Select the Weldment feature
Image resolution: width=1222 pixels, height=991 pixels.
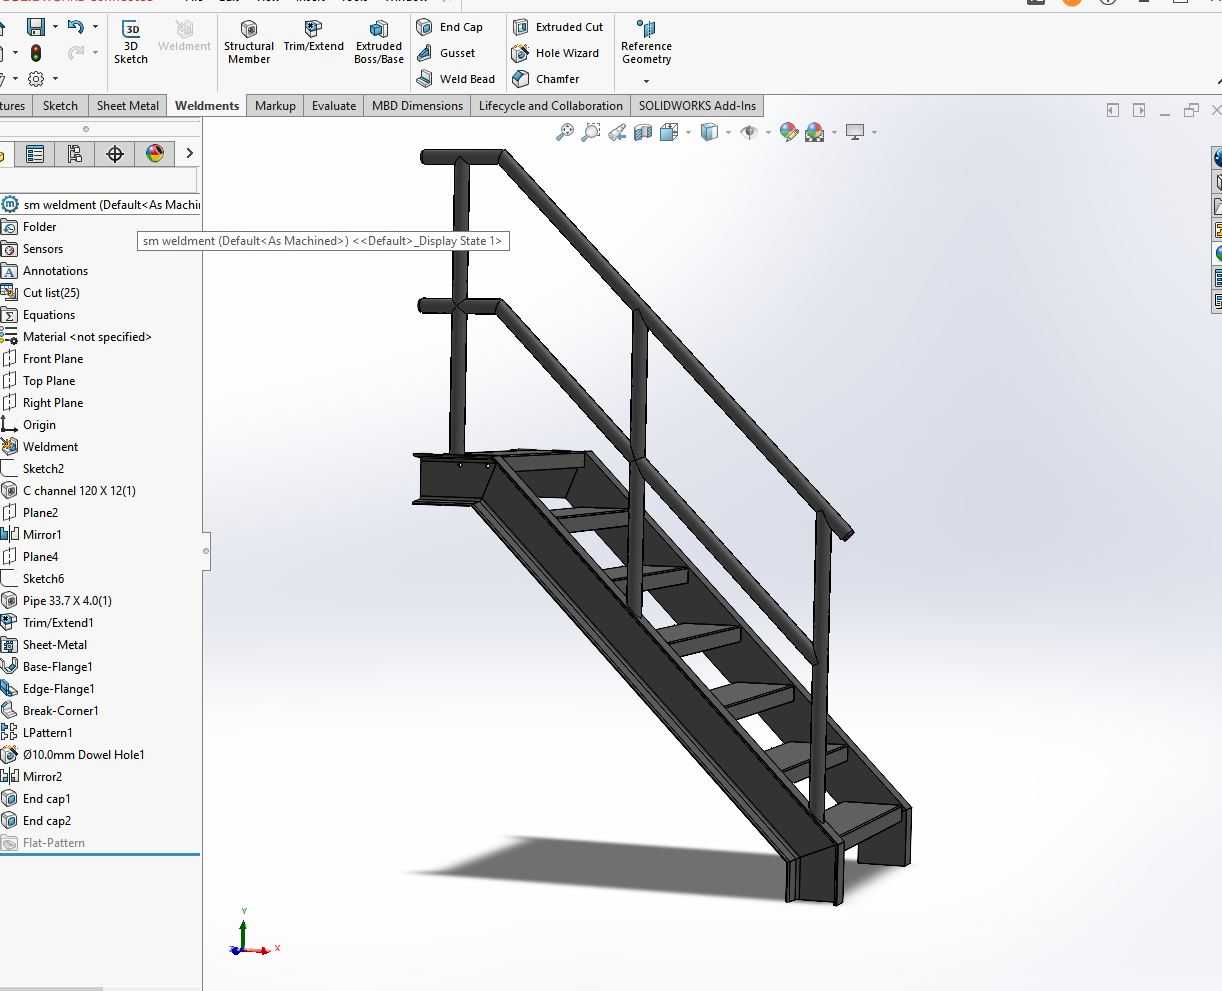[x=50, y=447]
